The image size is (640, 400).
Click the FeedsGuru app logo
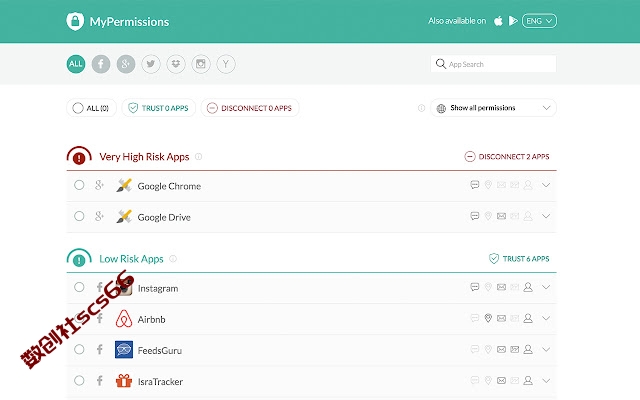pos(124,350)
